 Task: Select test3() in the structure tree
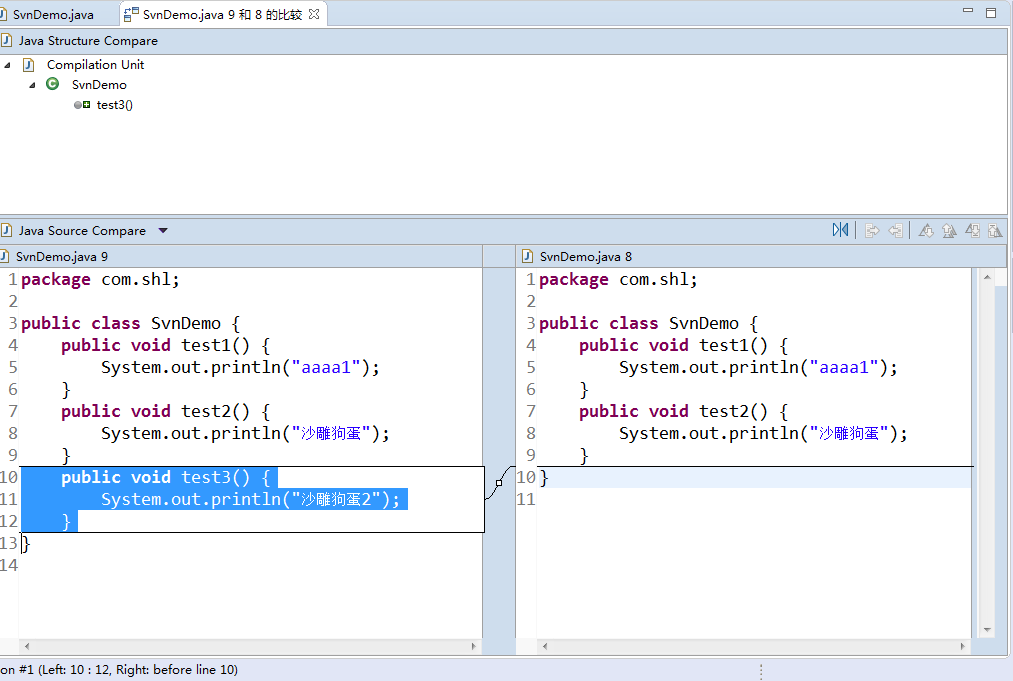pos(114,105)
